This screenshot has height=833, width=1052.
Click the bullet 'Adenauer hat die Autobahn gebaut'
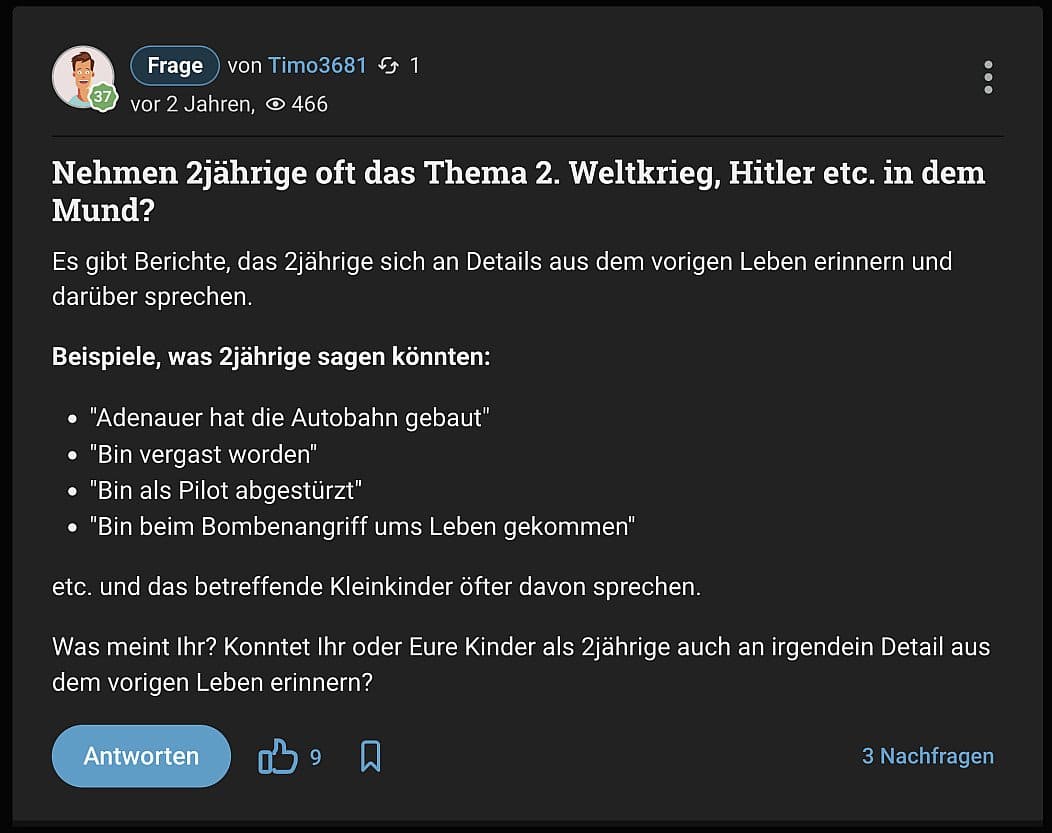[x=290, y=417]
